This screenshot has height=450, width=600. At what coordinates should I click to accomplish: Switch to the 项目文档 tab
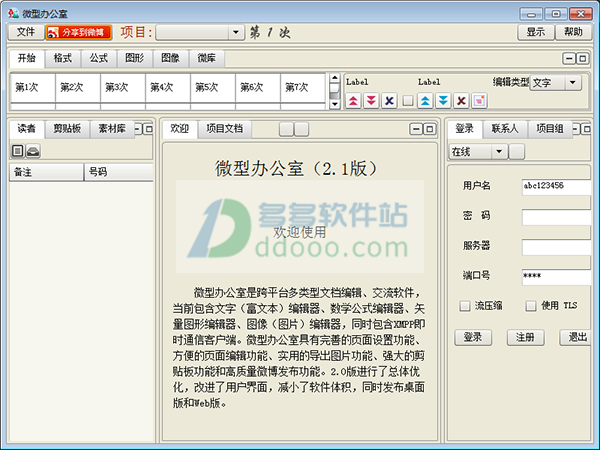(225, 129)
